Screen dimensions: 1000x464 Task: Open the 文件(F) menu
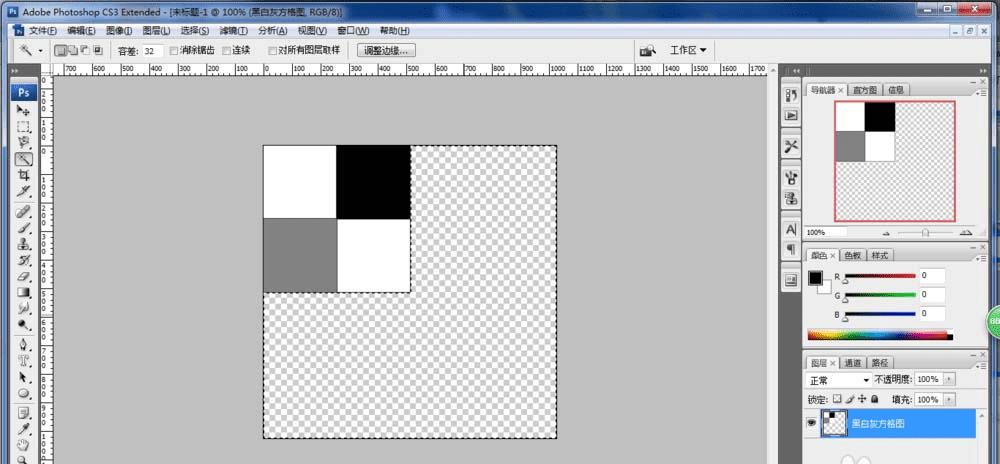42,31
